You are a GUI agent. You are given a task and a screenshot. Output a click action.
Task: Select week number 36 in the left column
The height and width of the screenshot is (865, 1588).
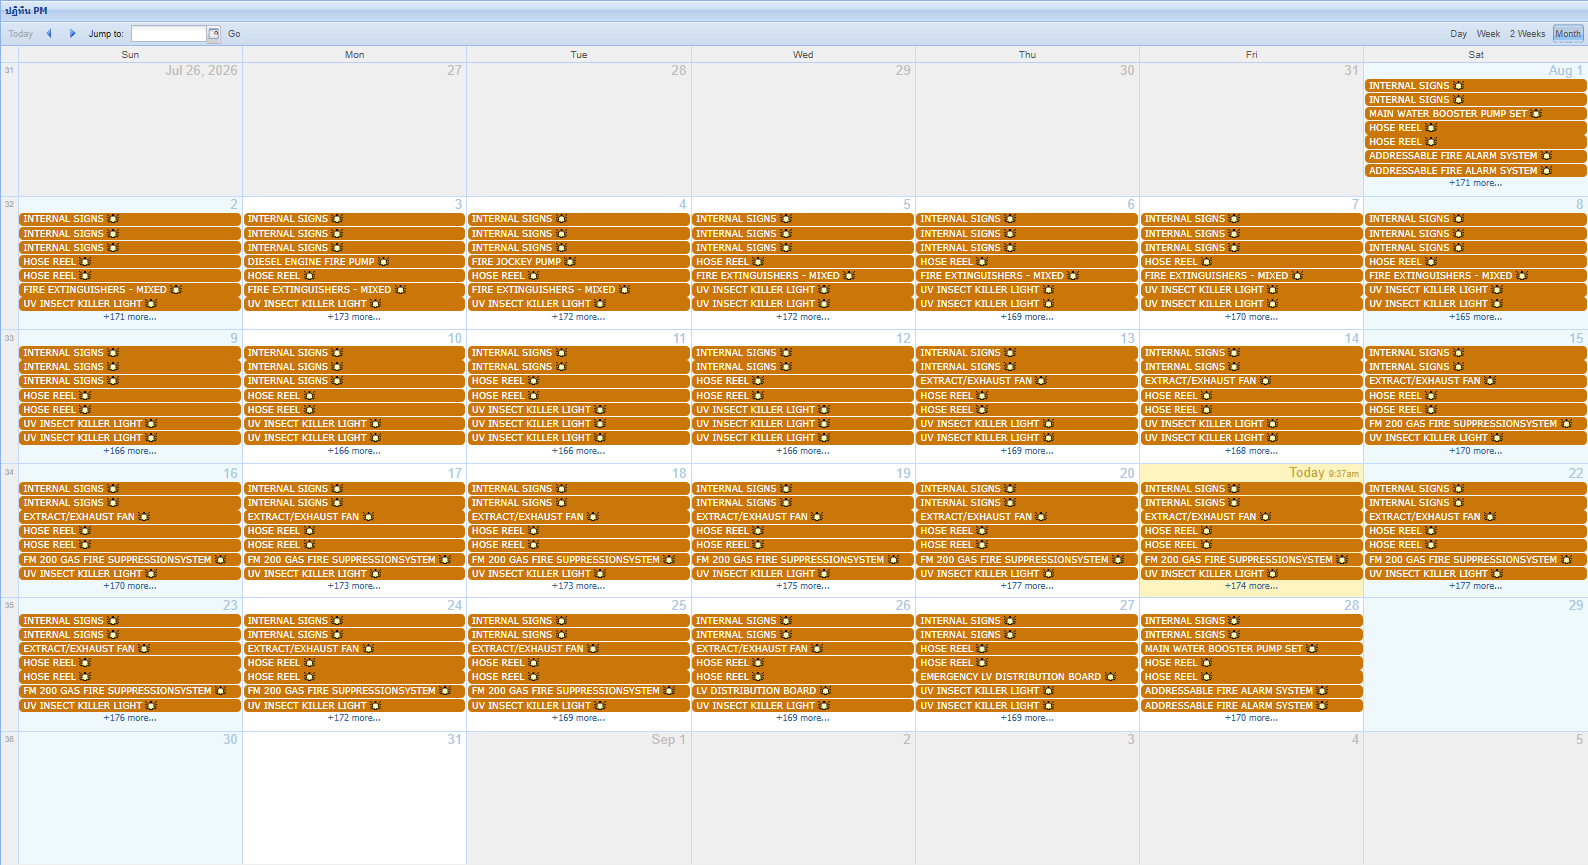click(x=9, y=740)
